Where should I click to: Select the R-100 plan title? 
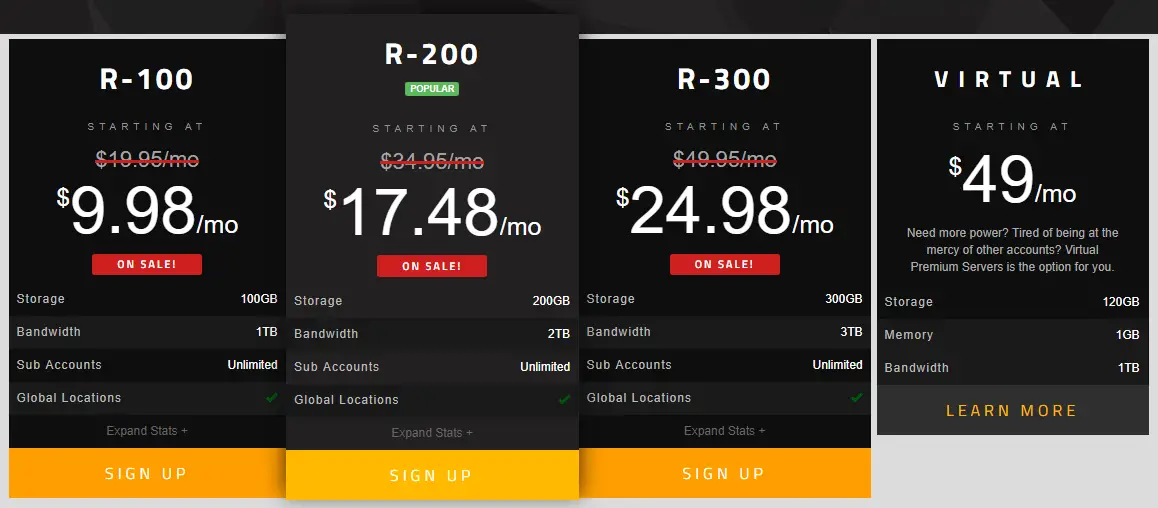(x=147, y=79)
